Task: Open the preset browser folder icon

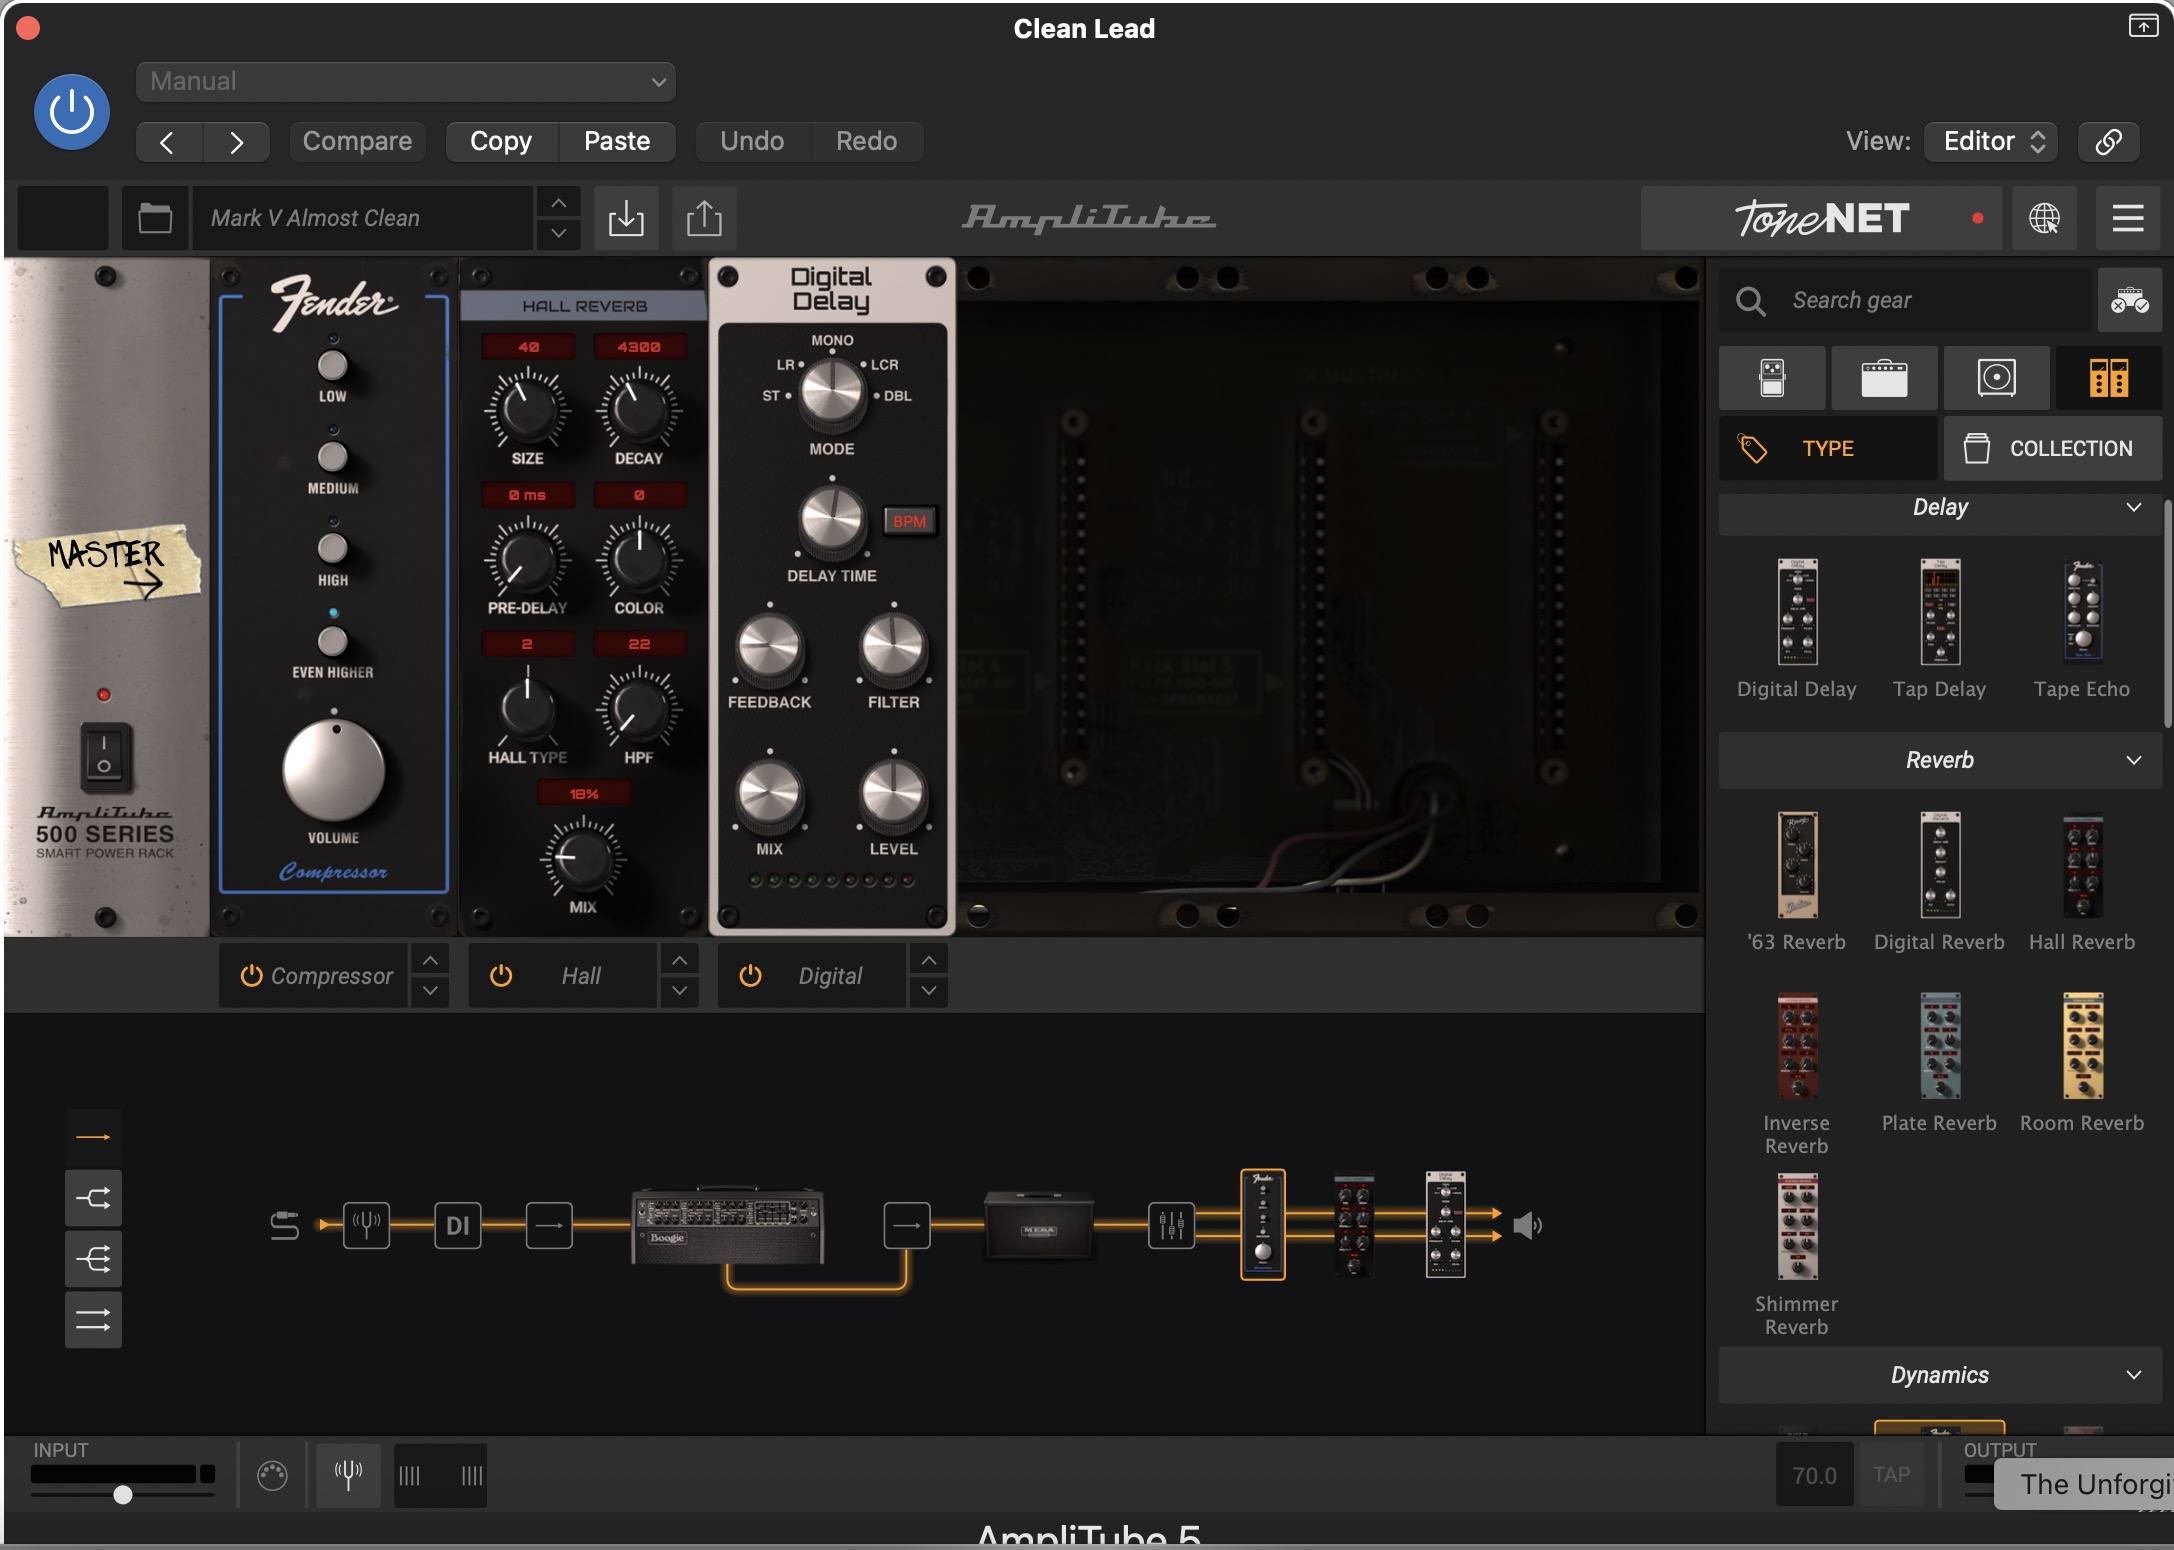Action: [155, 218]
